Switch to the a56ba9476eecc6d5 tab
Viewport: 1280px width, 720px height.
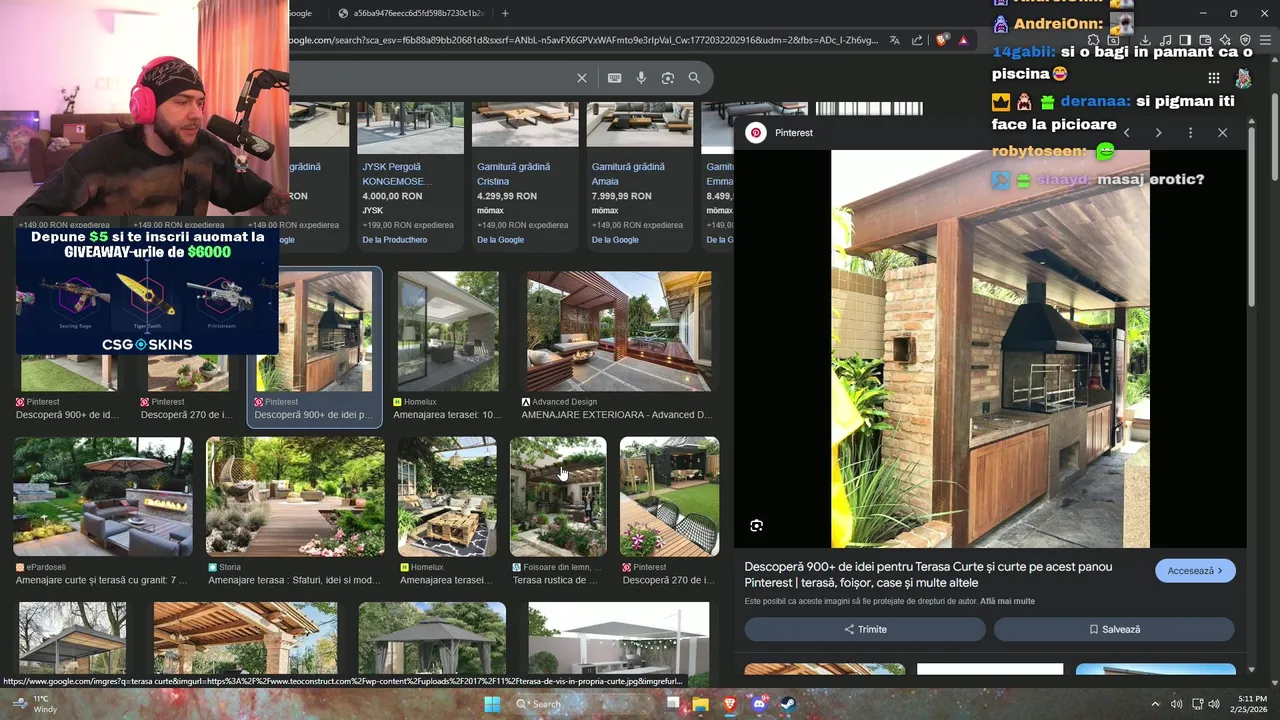pyautogui.click(x=410, y=13)
